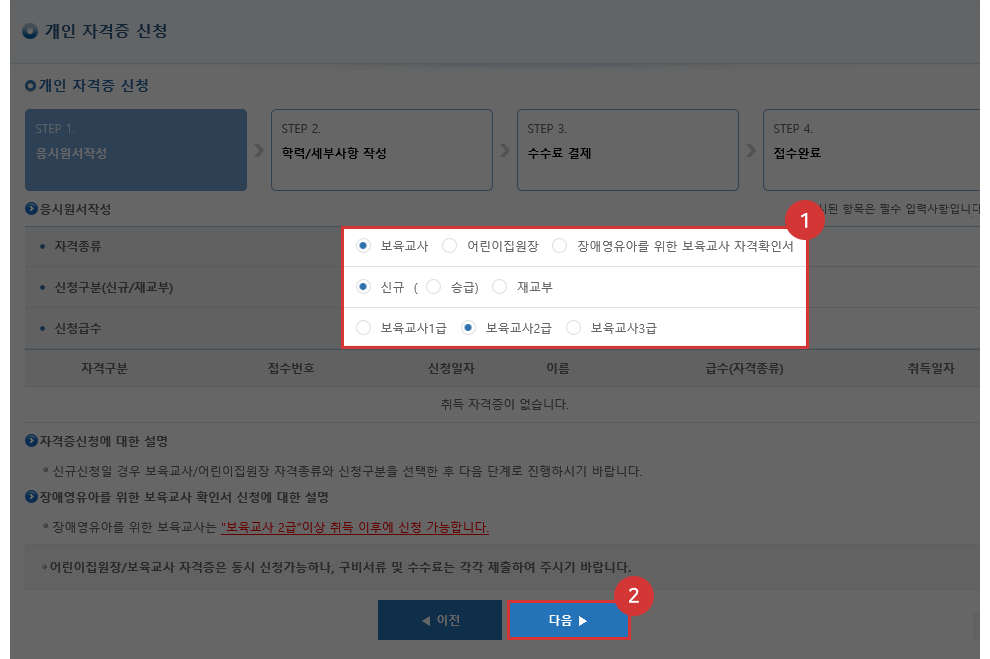Click the STEP 2 학력/세부사항 작성 panel

point(382,149)
